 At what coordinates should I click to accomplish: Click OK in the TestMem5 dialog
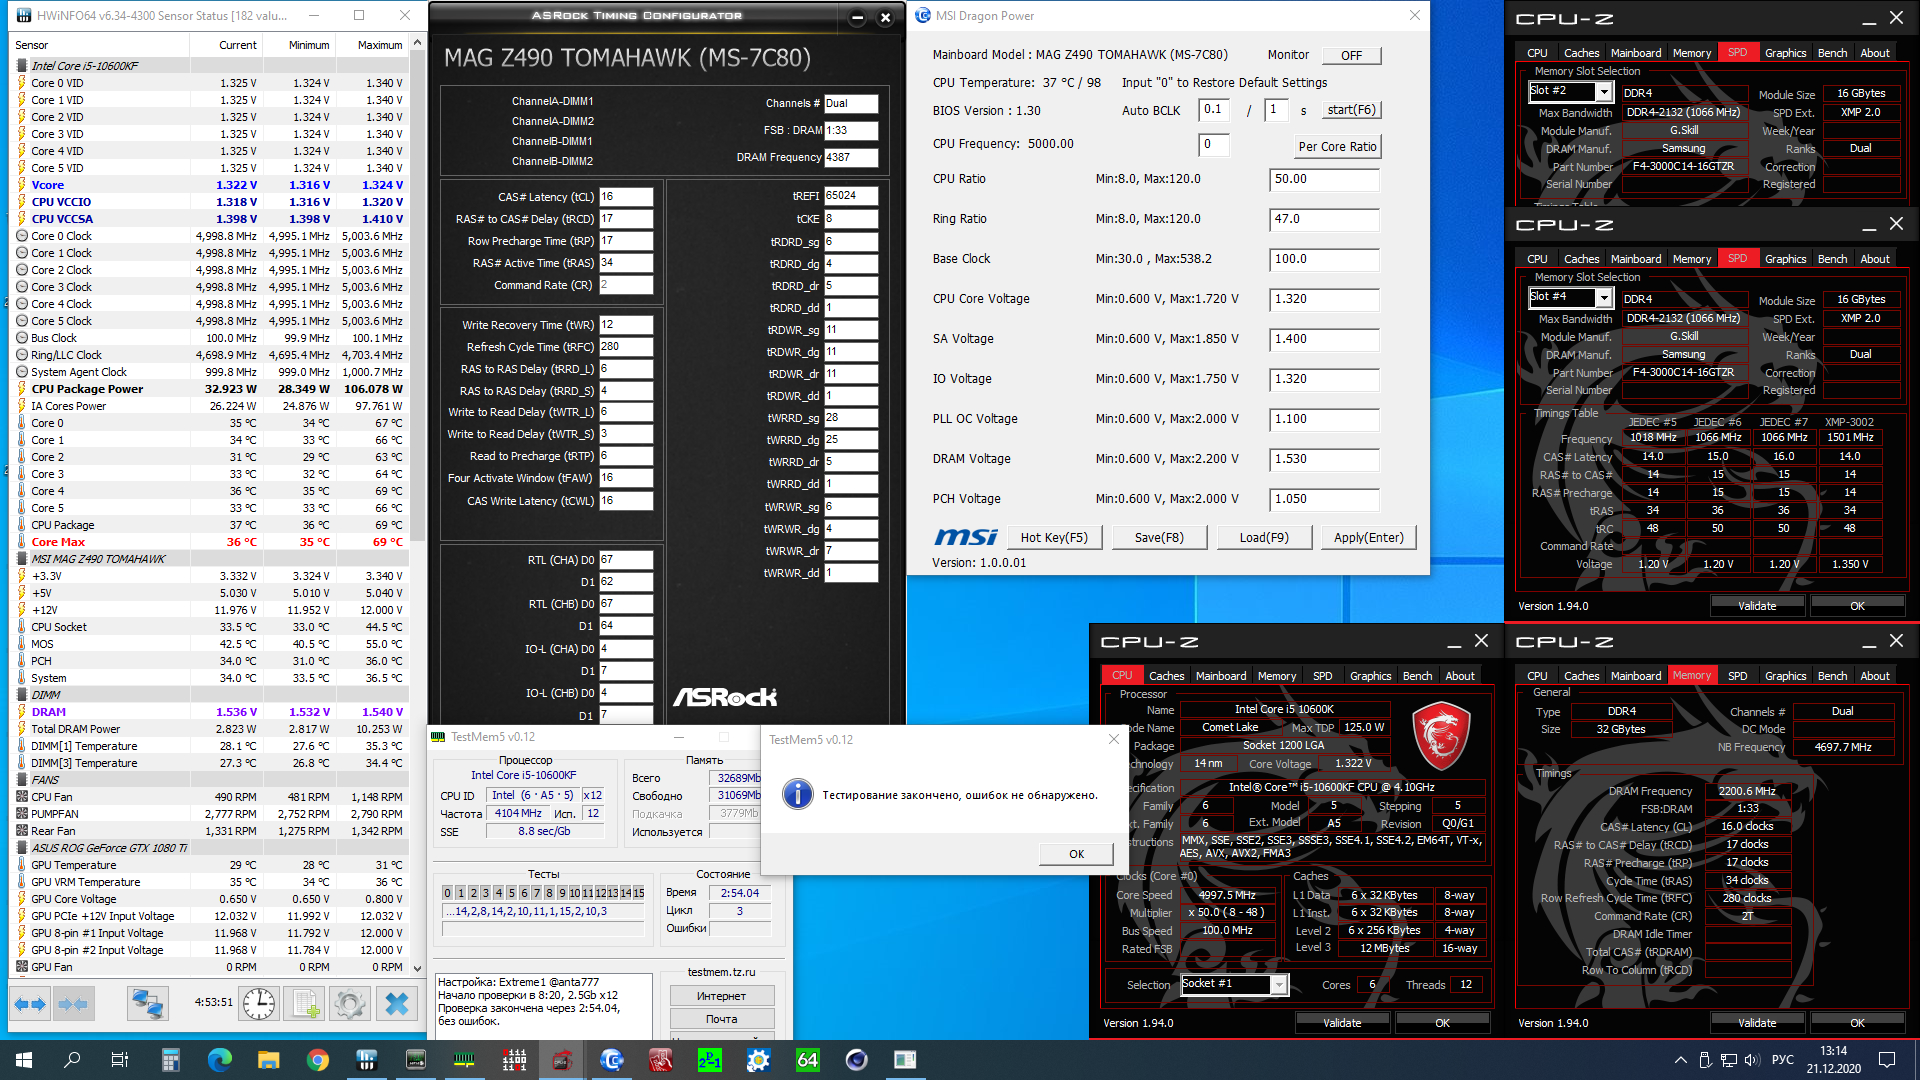tap(1076, 854)
